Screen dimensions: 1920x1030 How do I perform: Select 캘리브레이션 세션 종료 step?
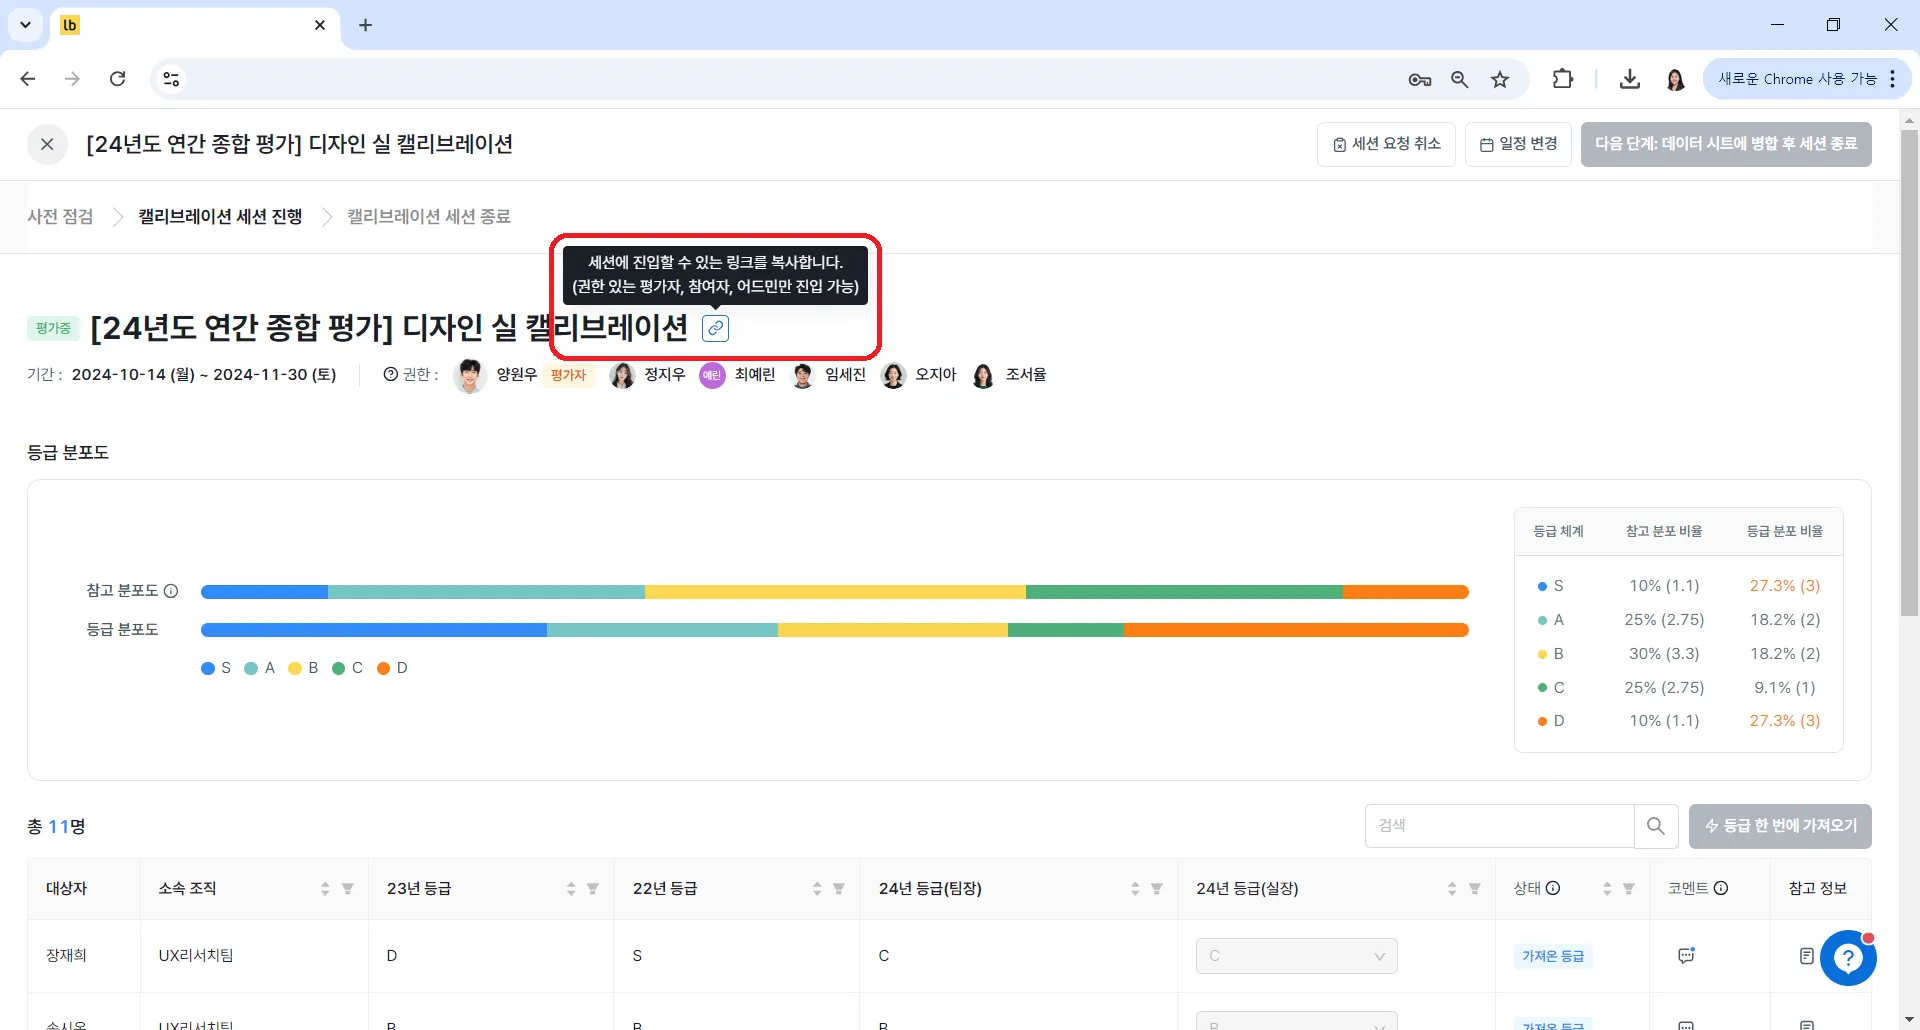pos(429,217)
